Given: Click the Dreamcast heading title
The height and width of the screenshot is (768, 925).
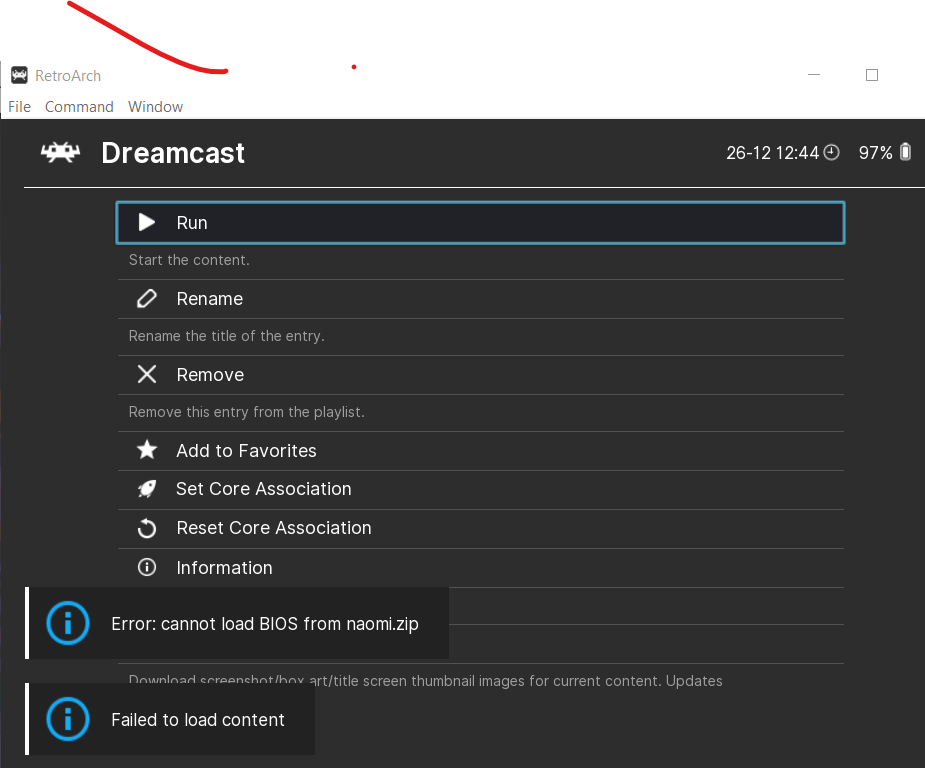Looking at the screenshot, I should pos(173,153).
